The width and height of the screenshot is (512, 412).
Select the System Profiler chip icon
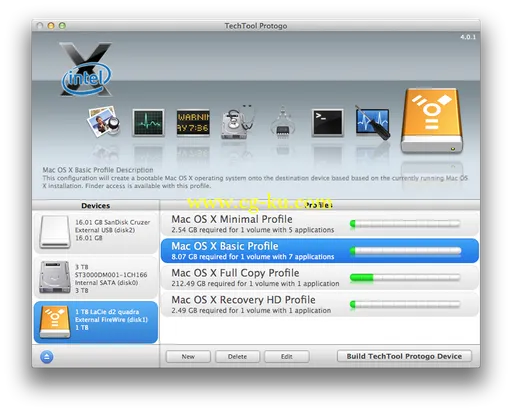click(283, 122)
